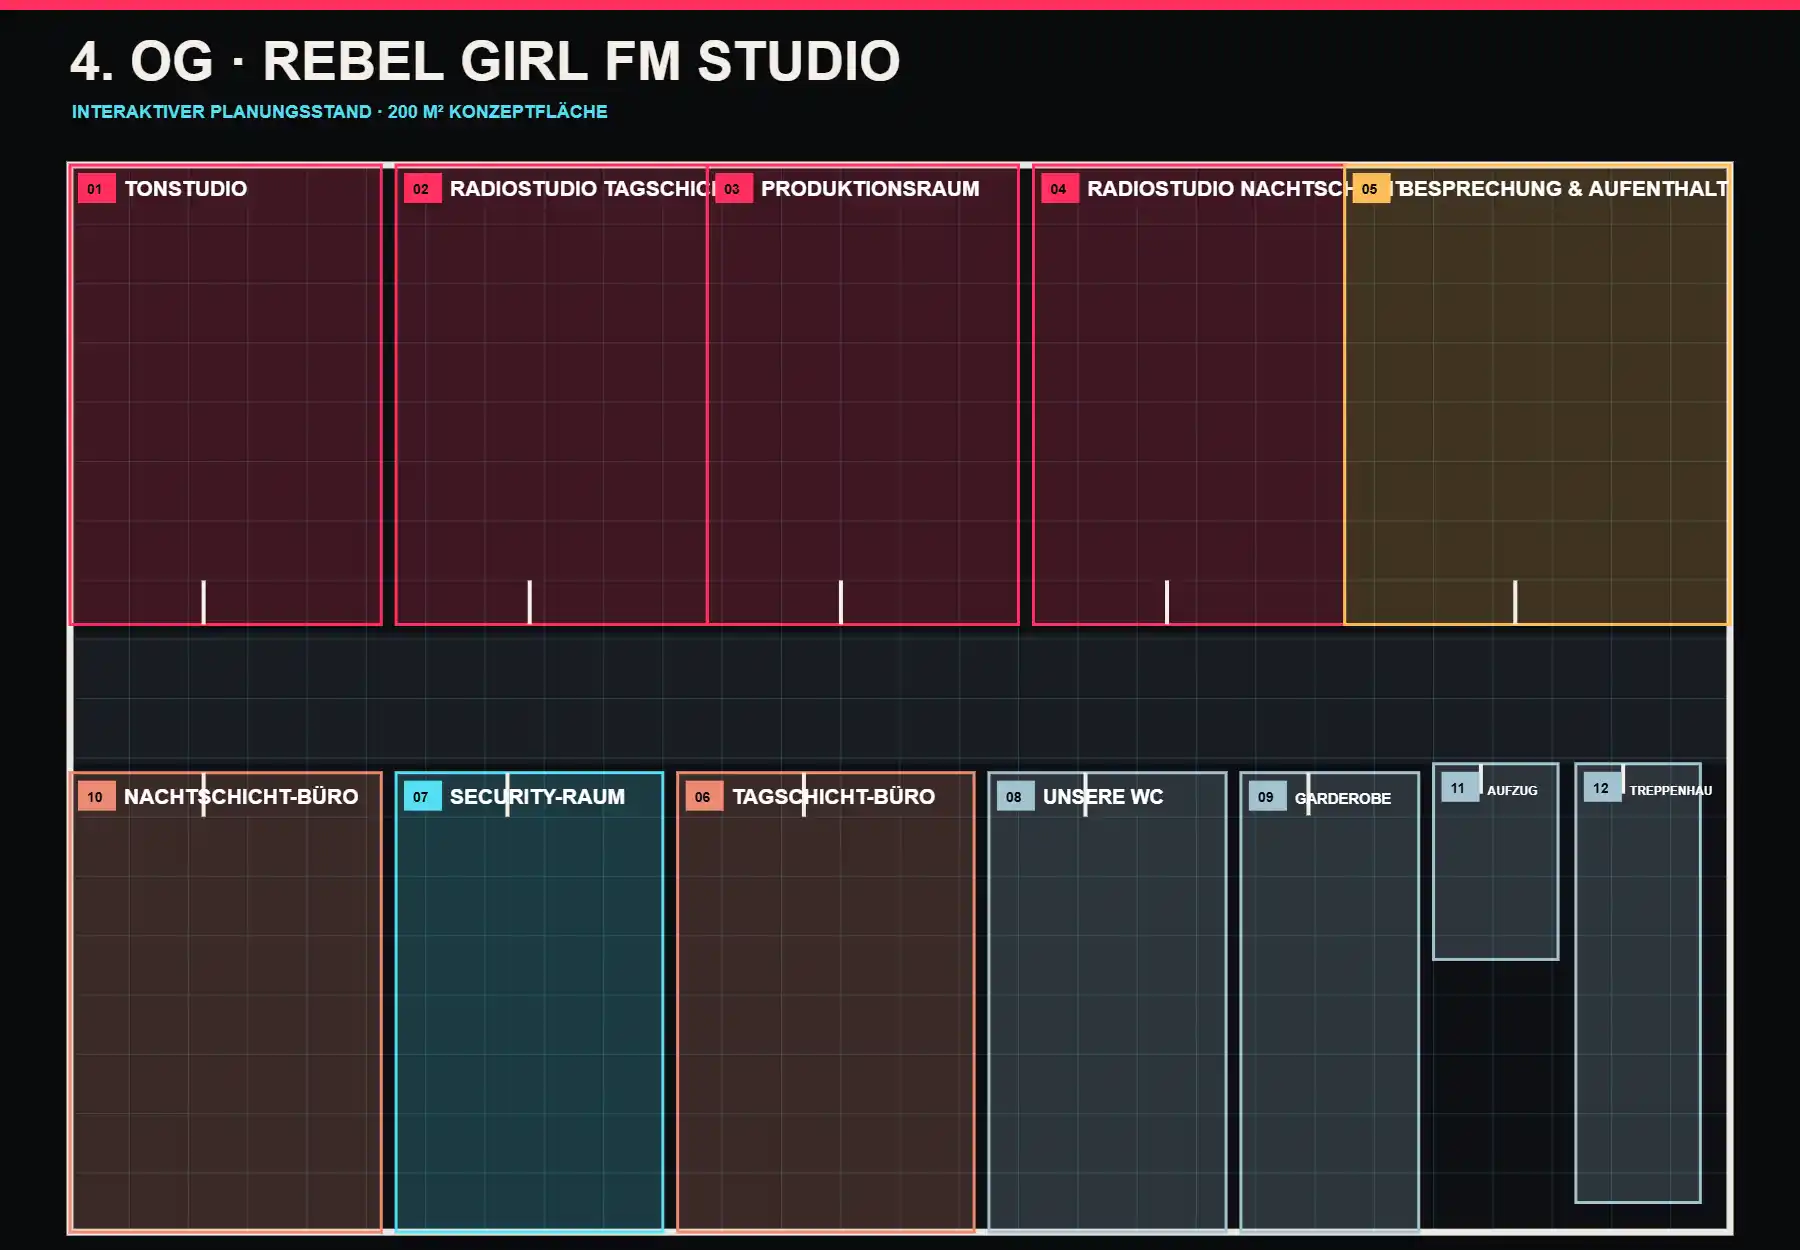Viewport: 1800px width, 1250px height.
Task: Select the 'SECURITY-RAUM' room label
Action: 537,797
